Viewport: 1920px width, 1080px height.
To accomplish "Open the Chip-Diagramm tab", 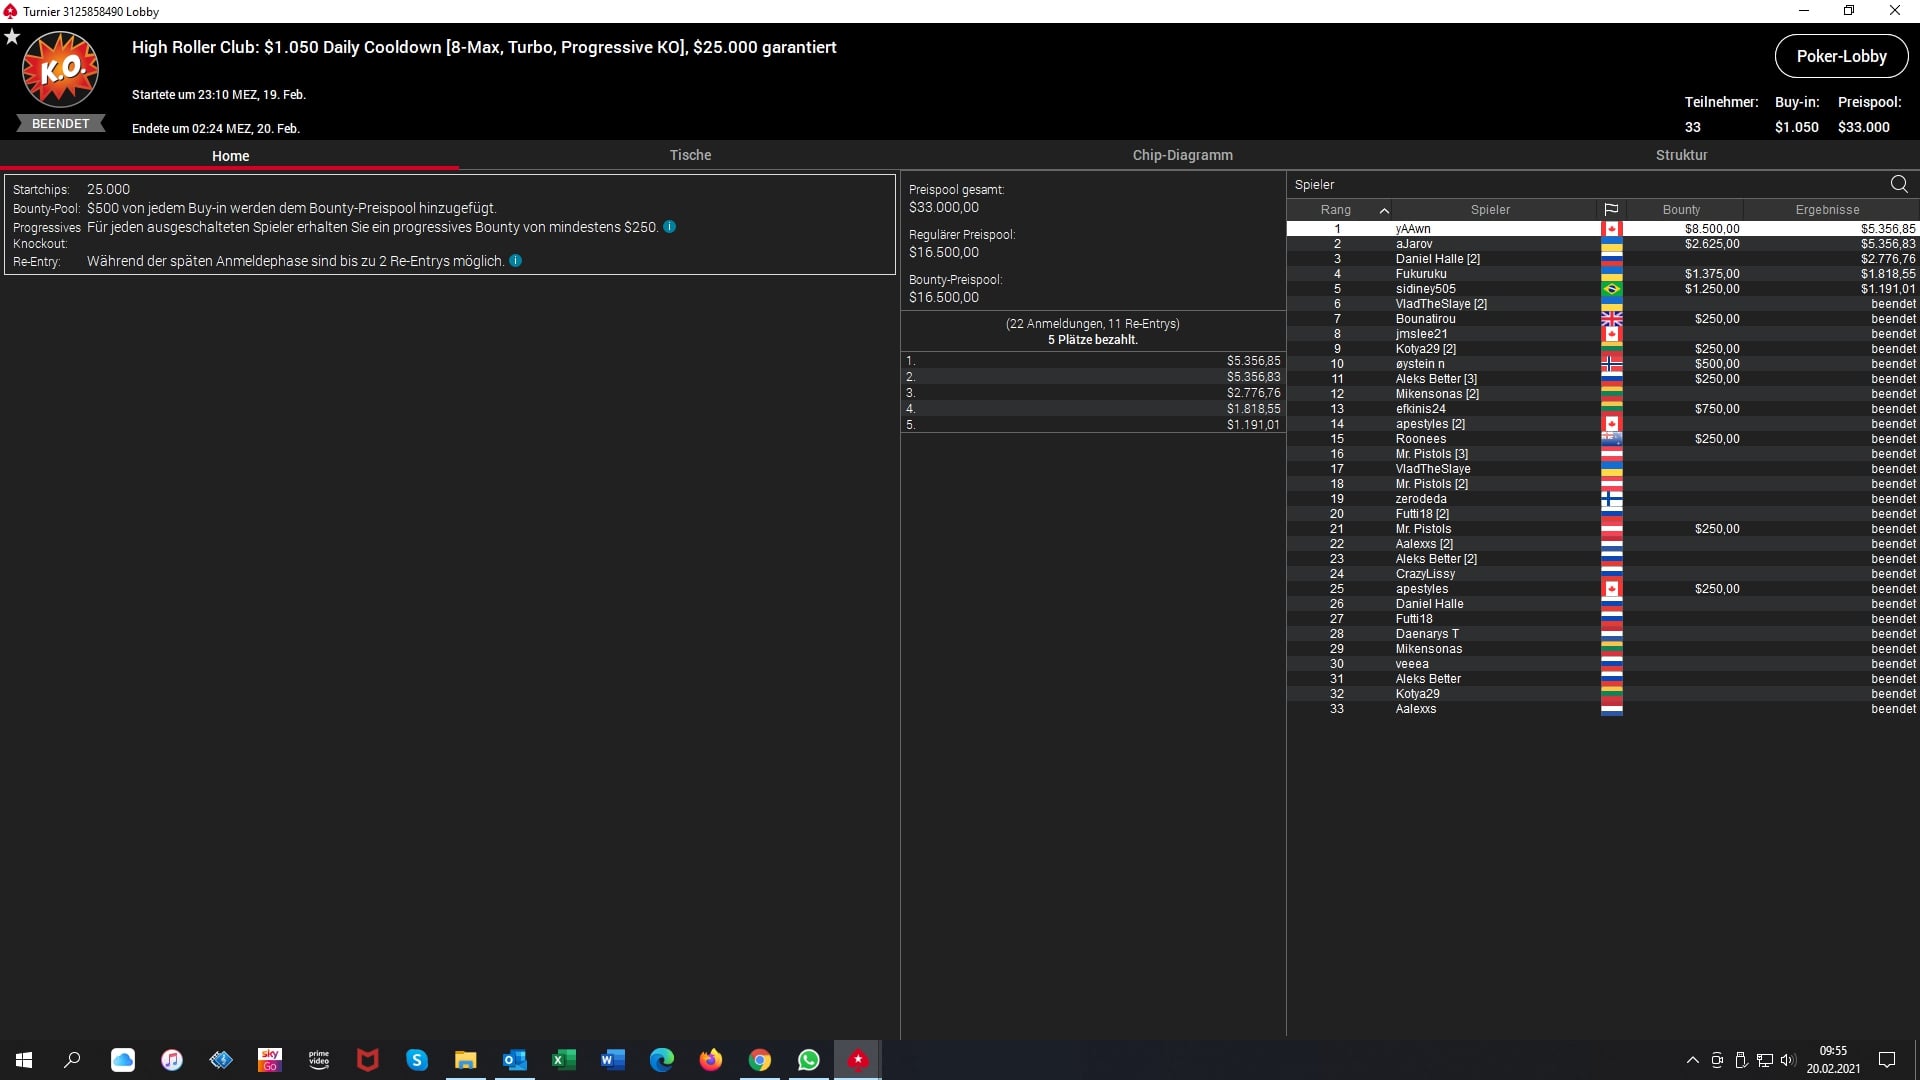I will point(1182,155).
